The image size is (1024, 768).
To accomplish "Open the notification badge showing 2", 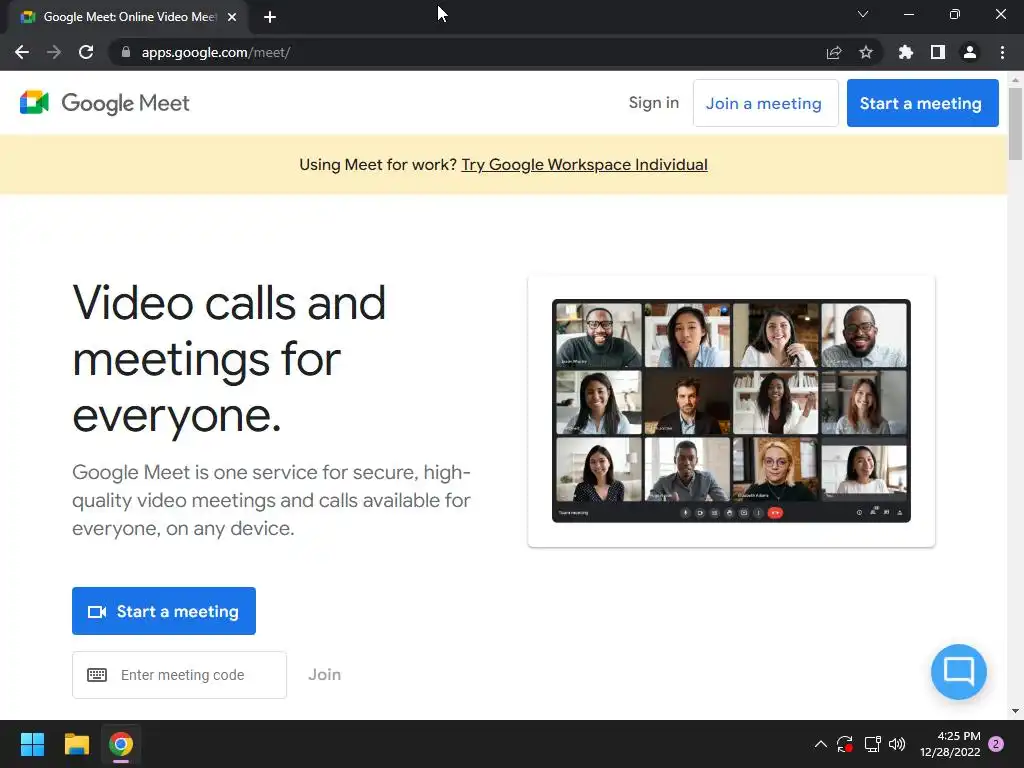I will pos(996,744).
